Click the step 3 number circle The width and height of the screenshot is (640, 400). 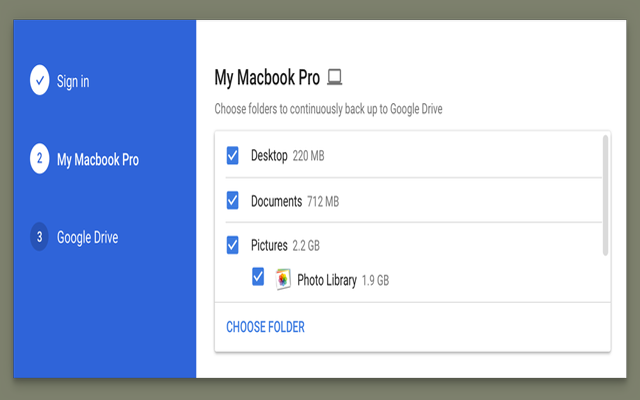[39, 237]
